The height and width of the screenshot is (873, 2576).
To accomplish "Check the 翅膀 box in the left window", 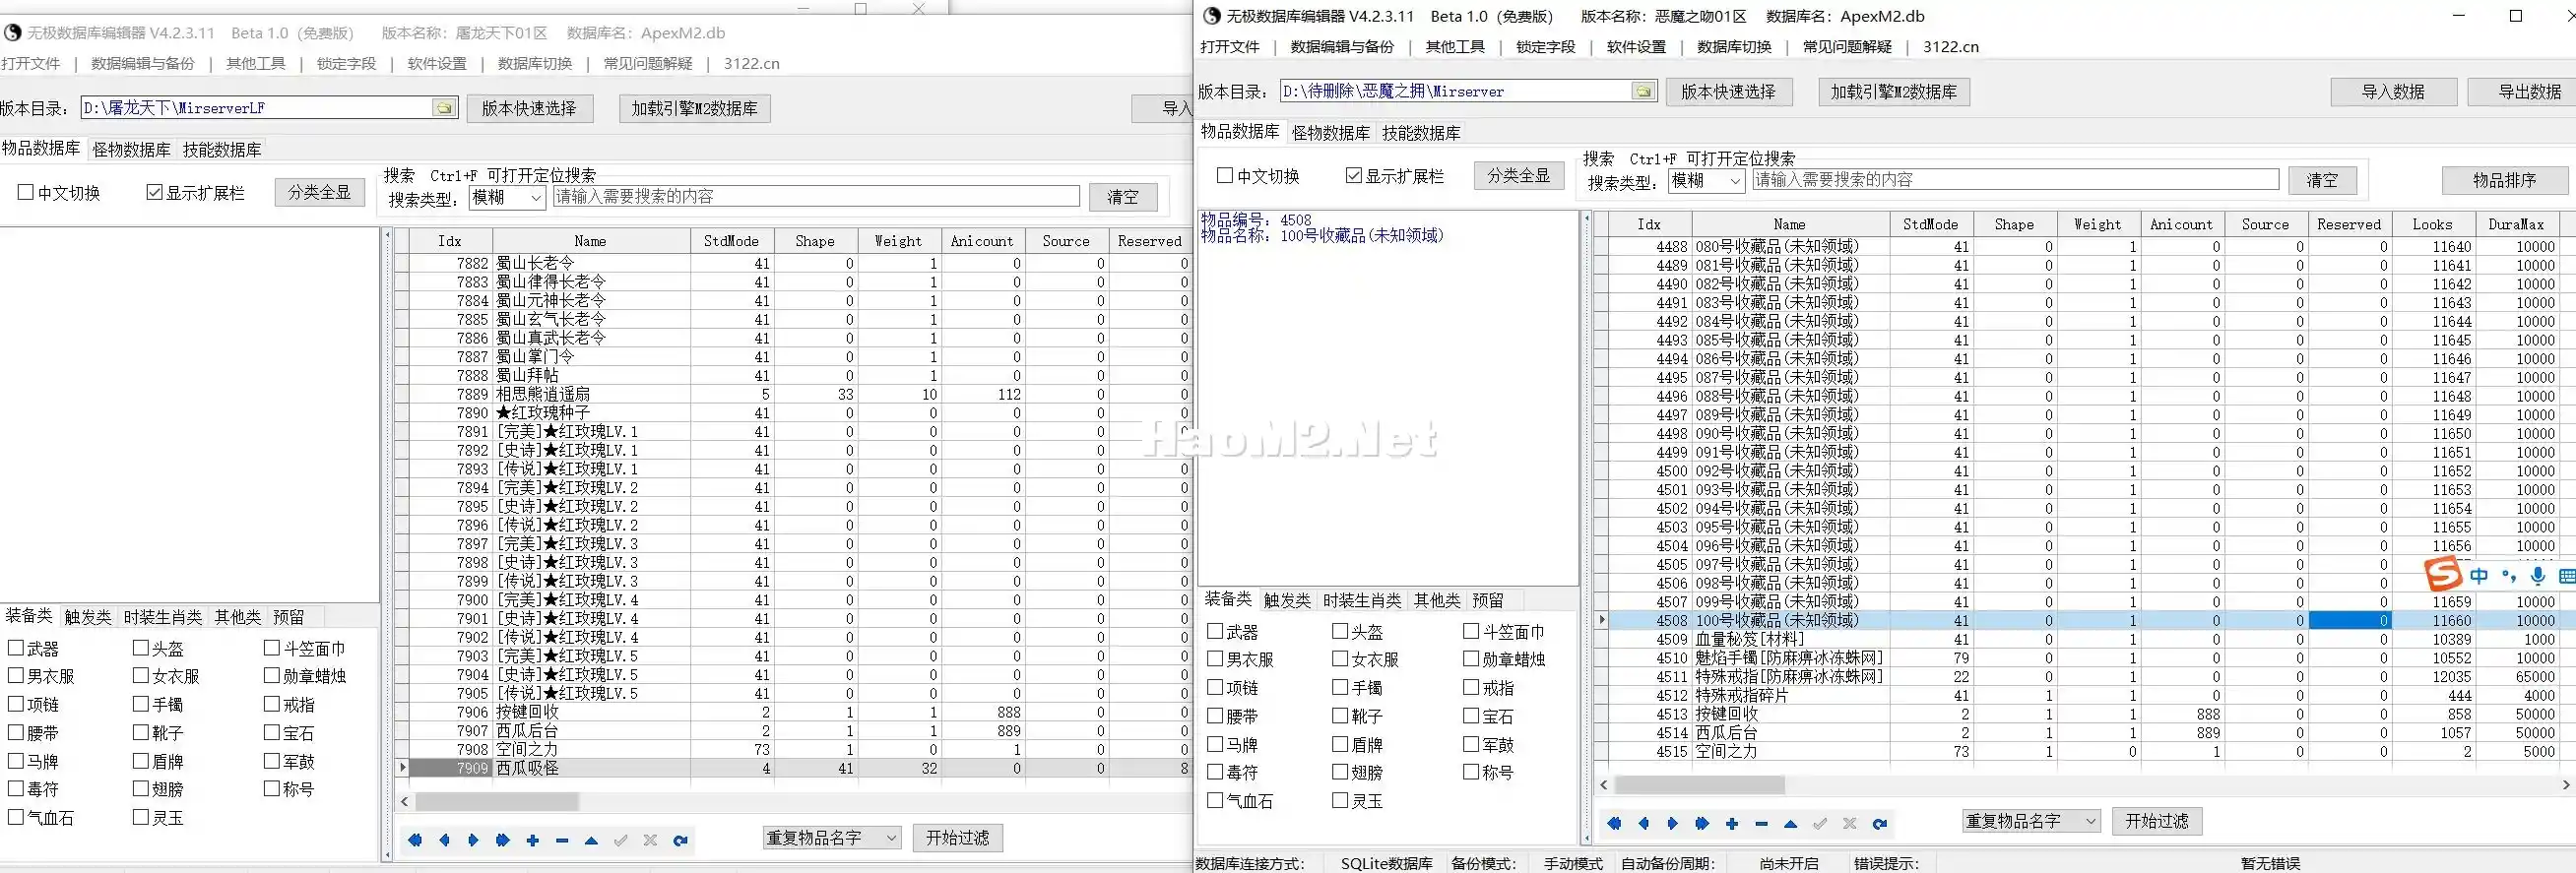I will [140, 788].
